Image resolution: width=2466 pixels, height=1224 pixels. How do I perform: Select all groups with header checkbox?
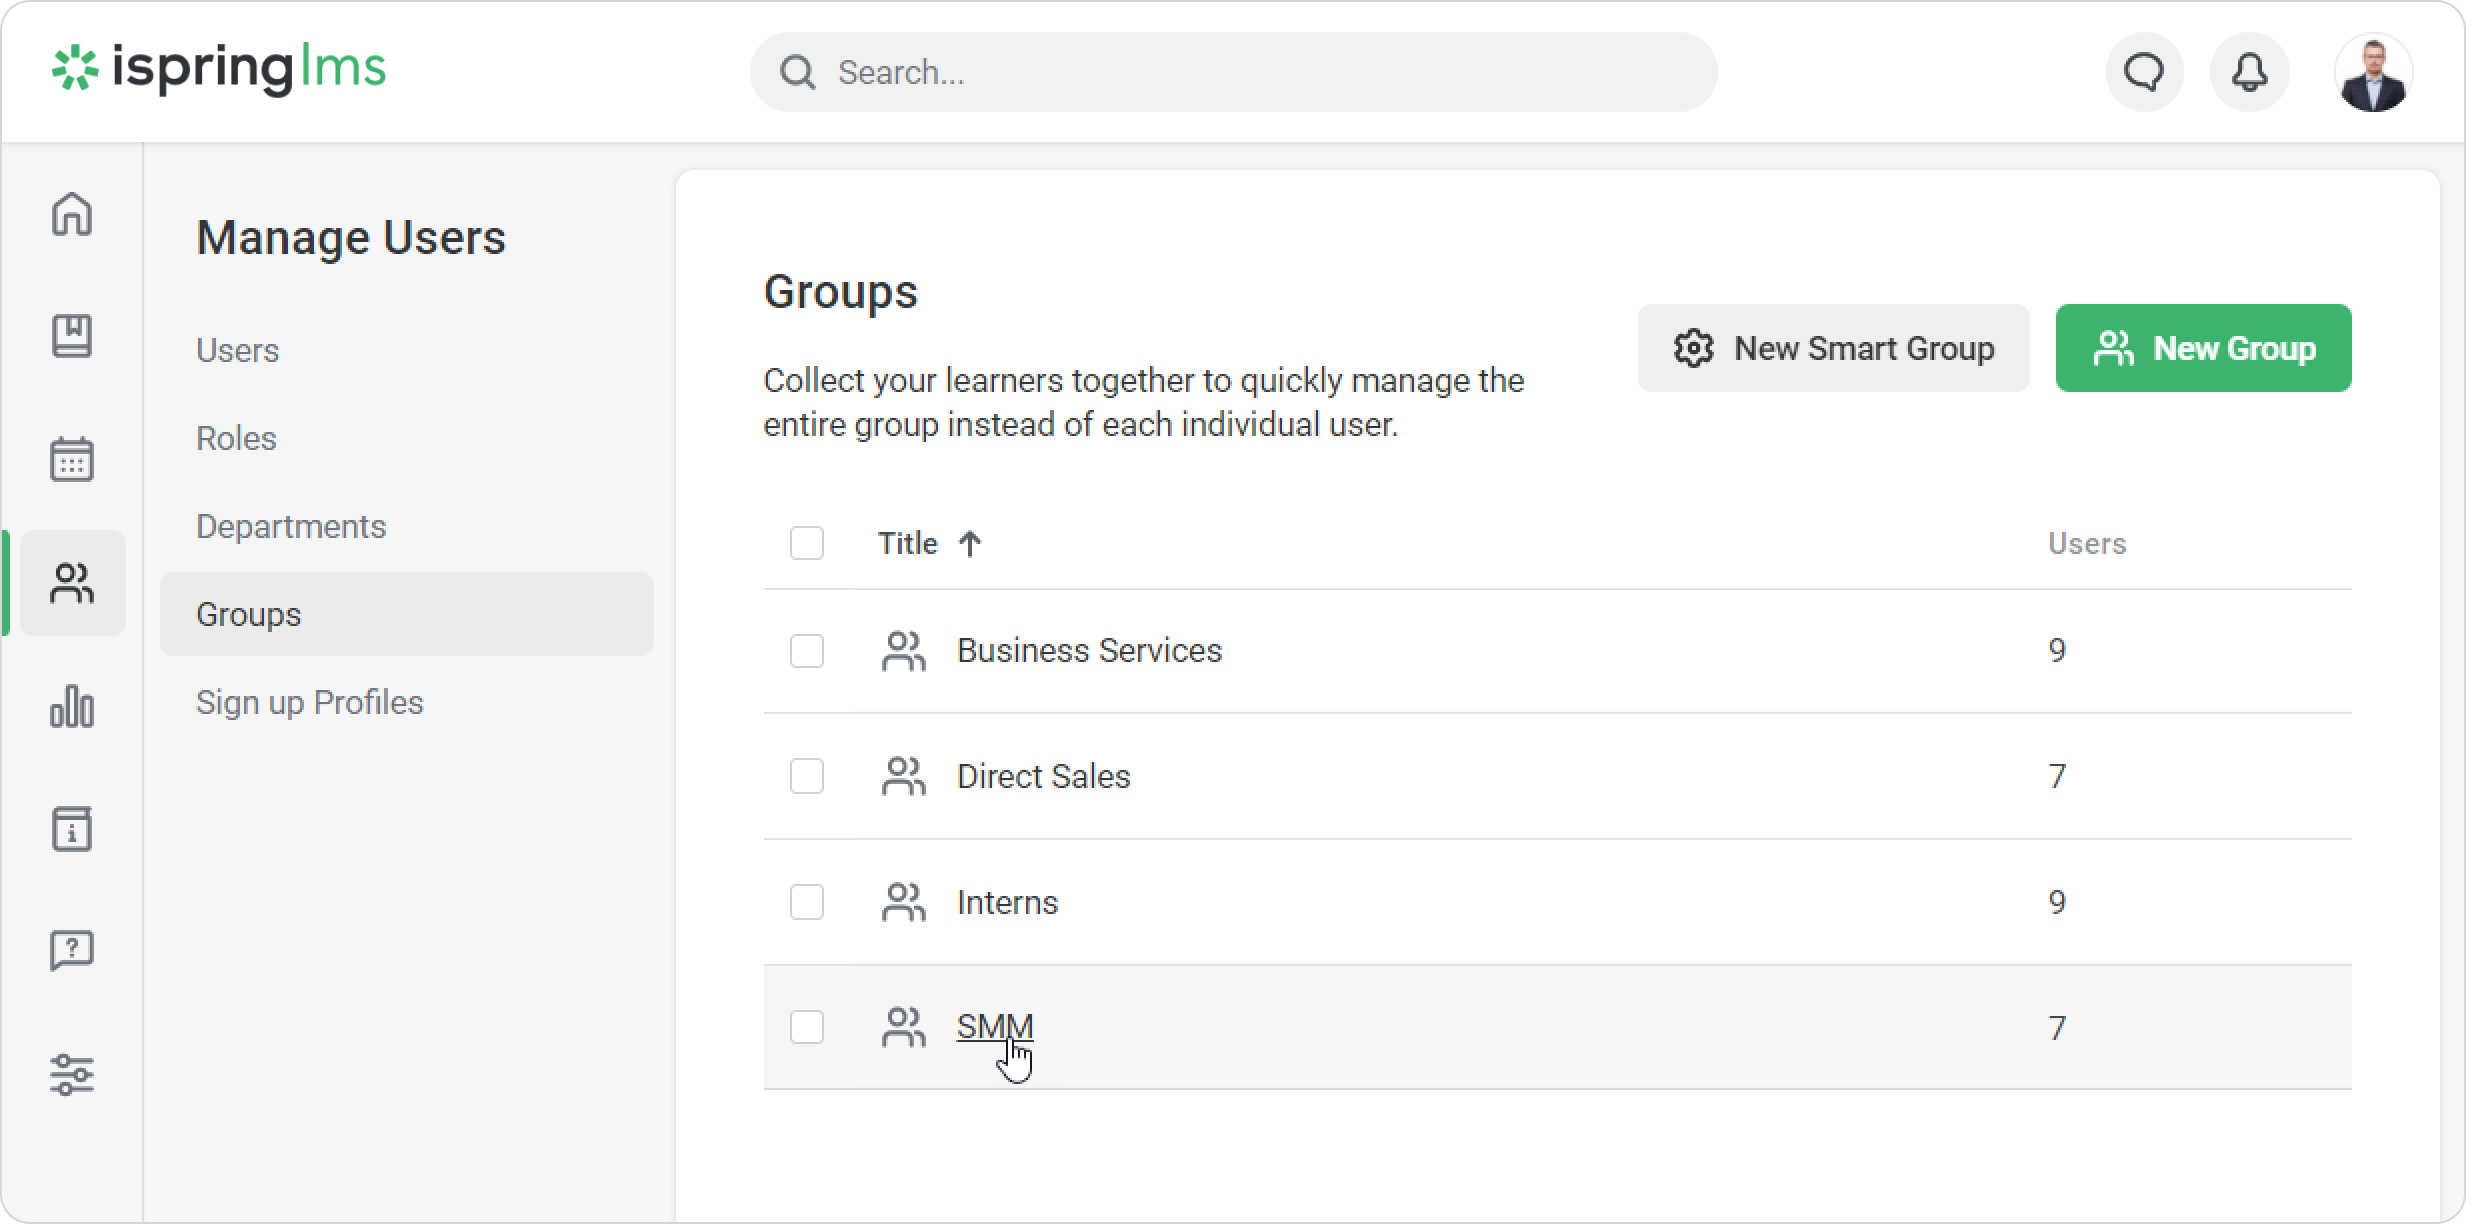807,543
